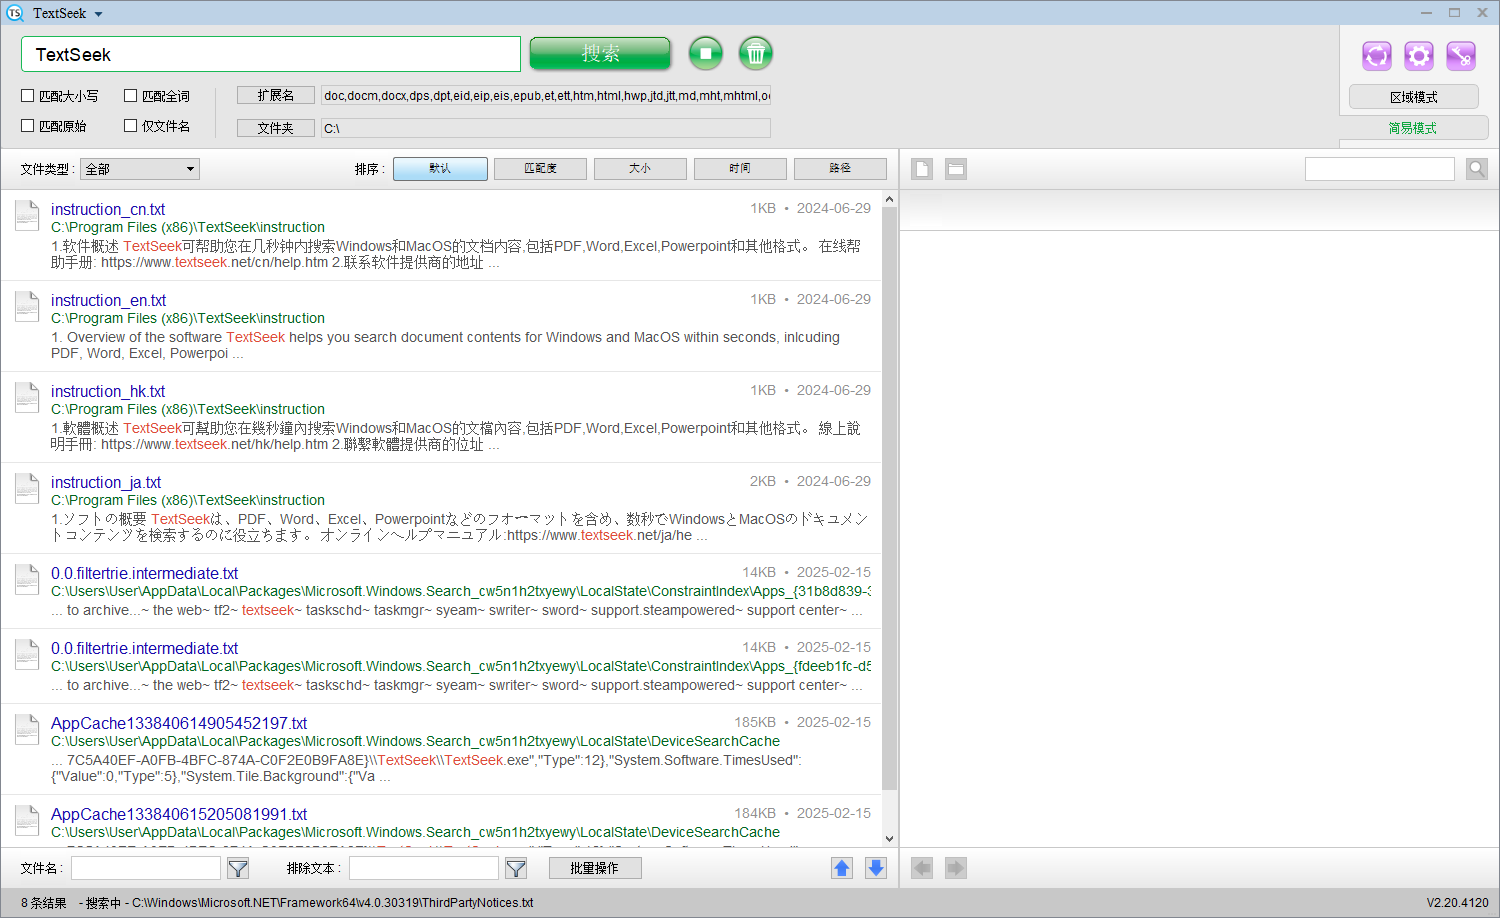The image size is (1500, 918).
Task: Click the filter funnel beside 文件名 field
Action: (x=237, y=868)
